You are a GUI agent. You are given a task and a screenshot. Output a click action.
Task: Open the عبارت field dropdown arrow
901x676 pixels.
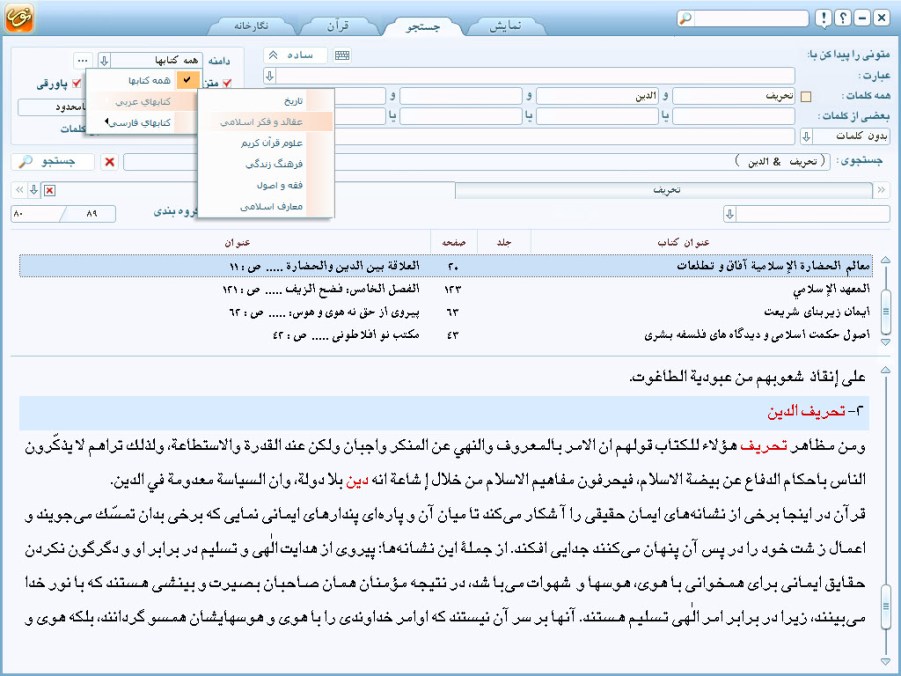[269, 75]
